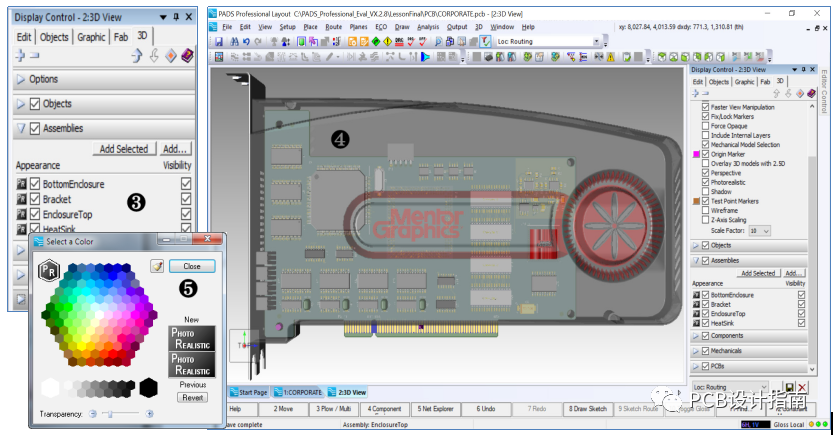Click the Editor Control side tab

(824, 91)
